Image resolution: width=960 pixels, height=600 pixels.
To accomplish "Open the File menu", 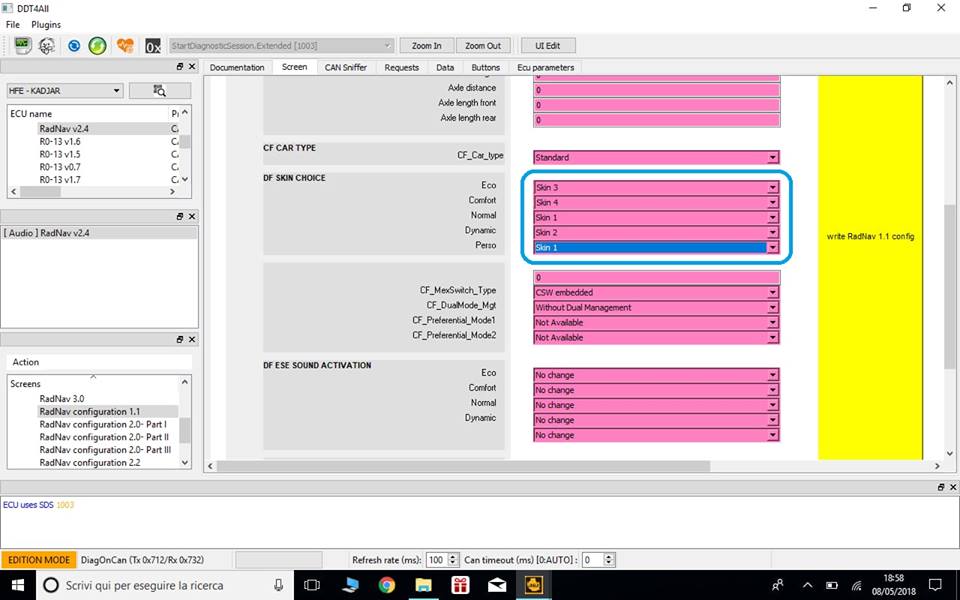I will pos(13,24).
